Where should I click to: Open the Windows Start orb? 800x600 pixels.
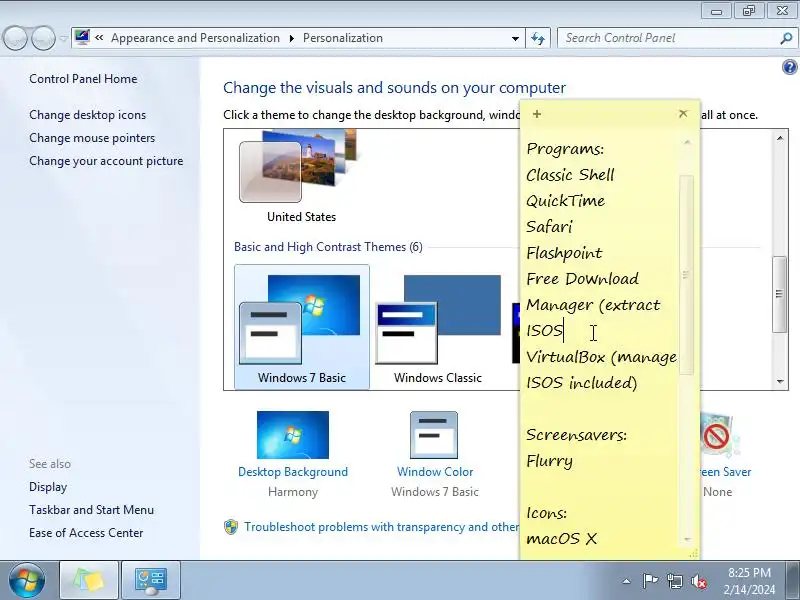[x=27, y=580]
